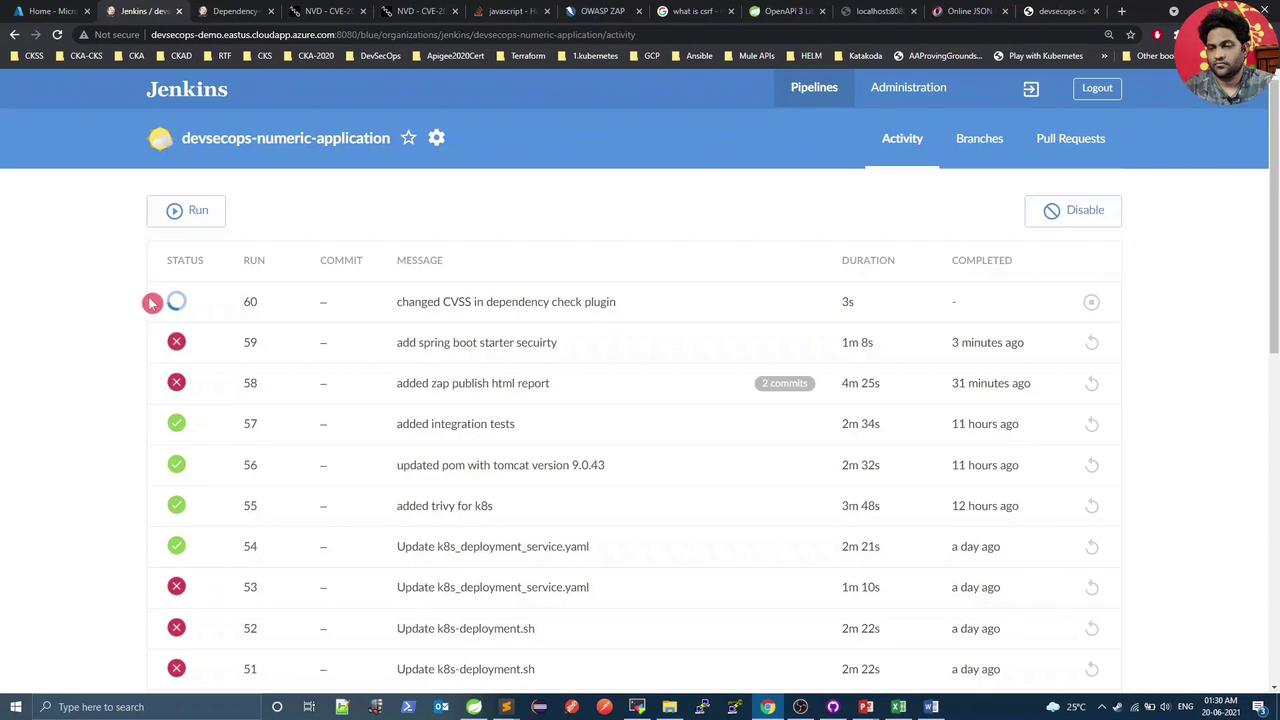This screenshot has width=1280, height=720.
Task: Click the COMPLETED column header
Action: click(982, 260)
